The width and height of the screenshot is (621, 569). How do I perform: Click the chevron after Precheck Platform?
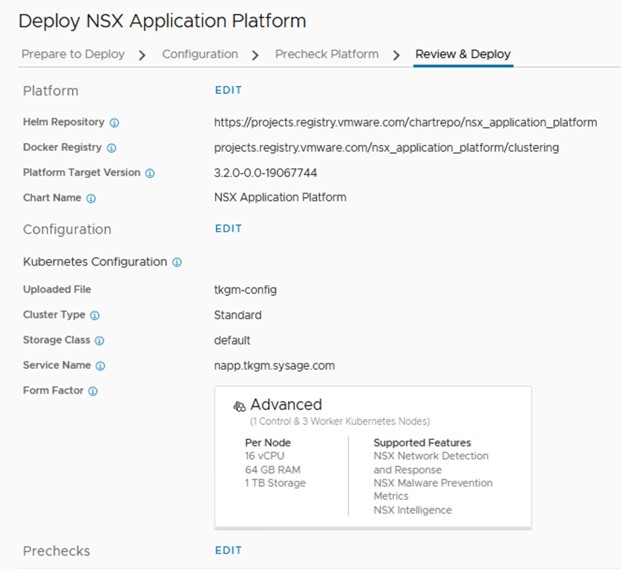(397, 54)
